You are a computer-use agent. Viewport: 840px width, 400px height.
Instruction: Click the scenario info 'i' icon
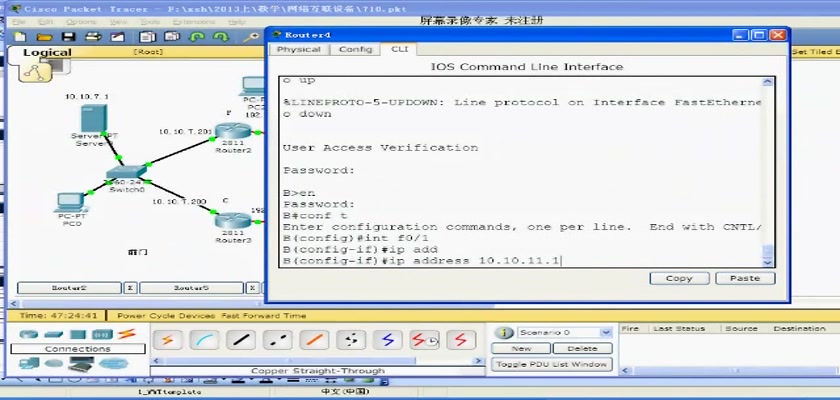504,333
